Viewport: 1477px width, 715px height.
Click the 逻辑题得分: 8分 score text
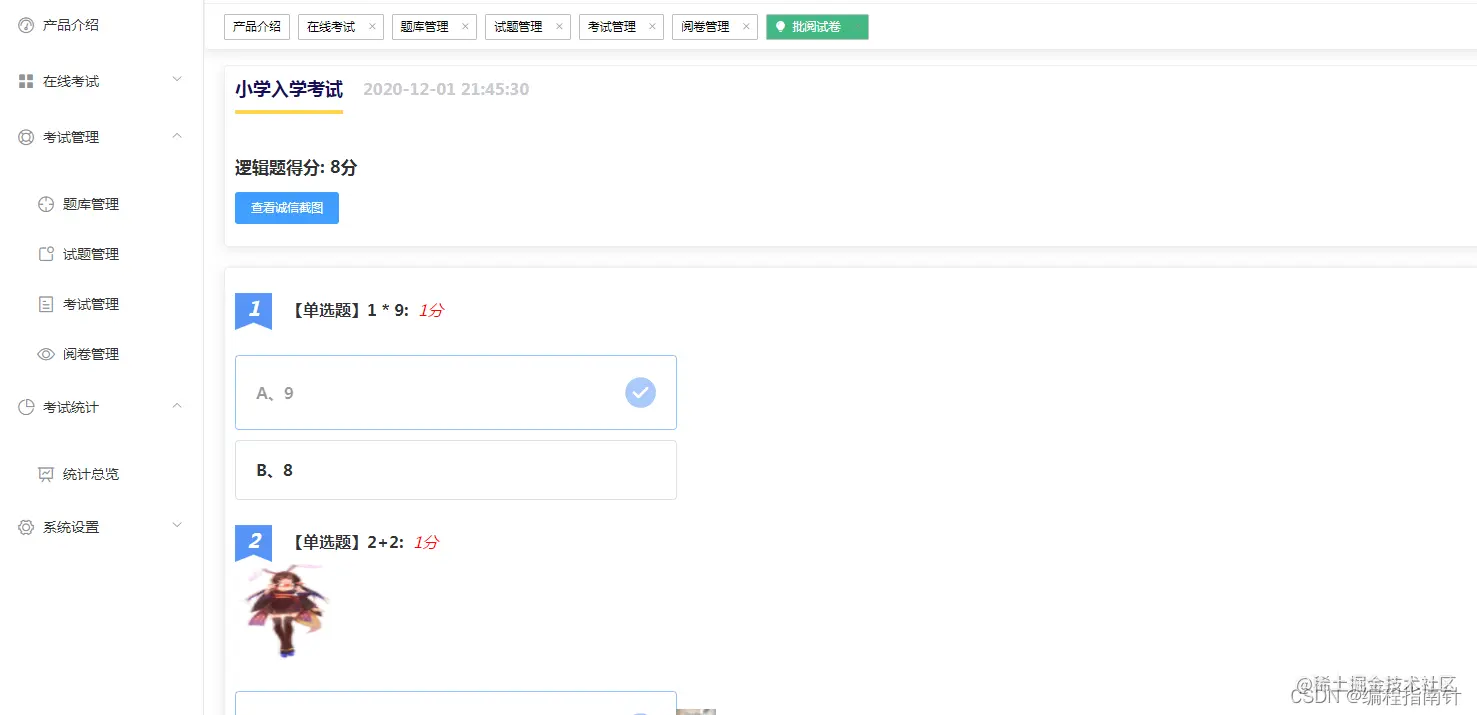coord(296,167)
